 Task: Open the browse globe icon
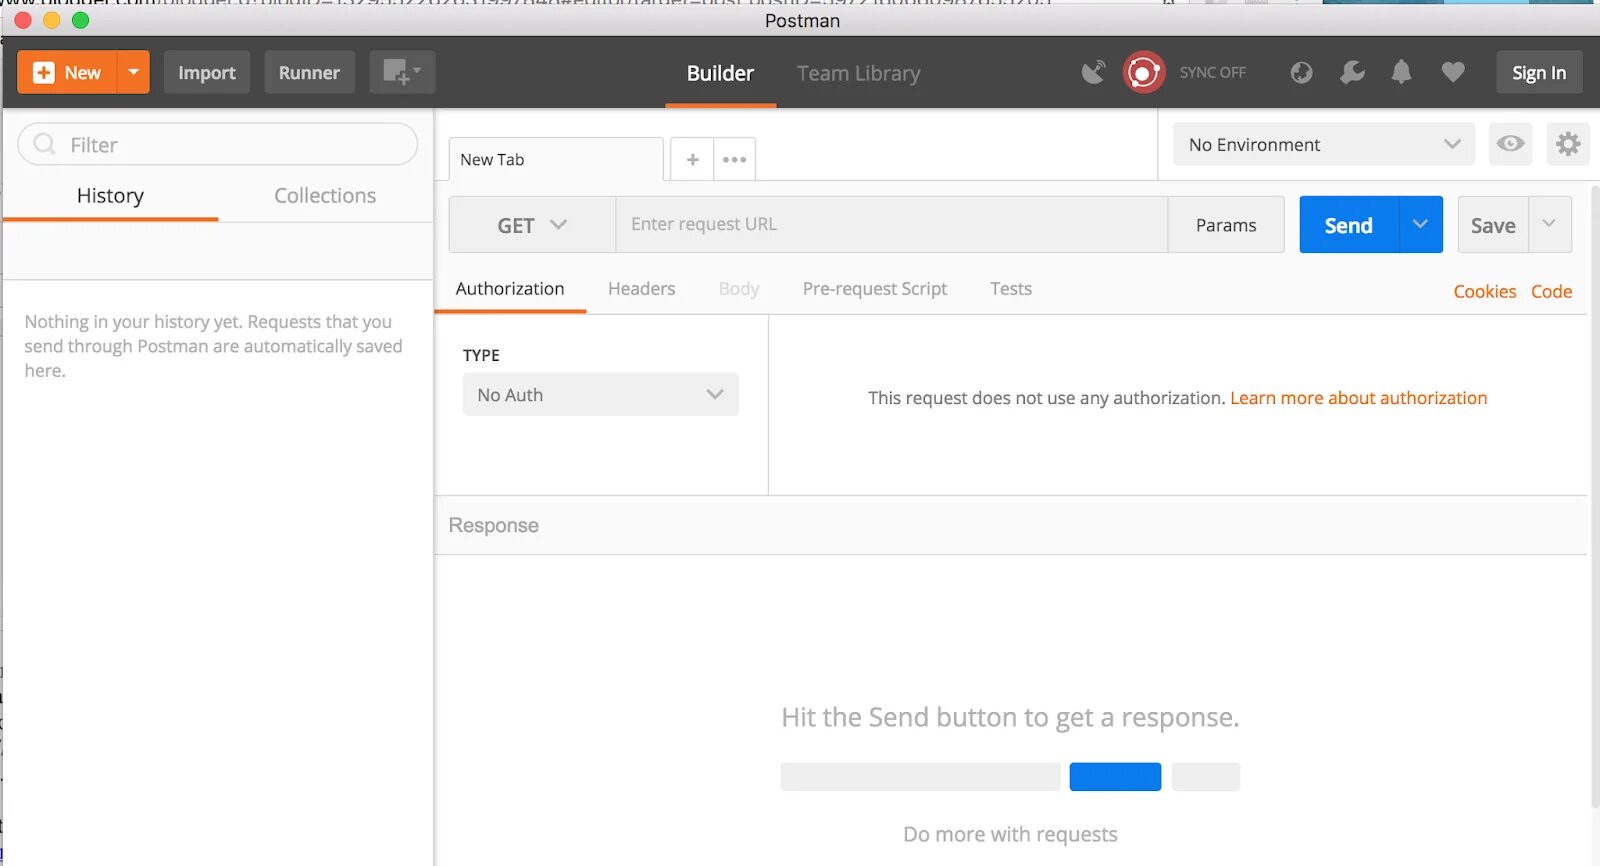(1301, 72)
